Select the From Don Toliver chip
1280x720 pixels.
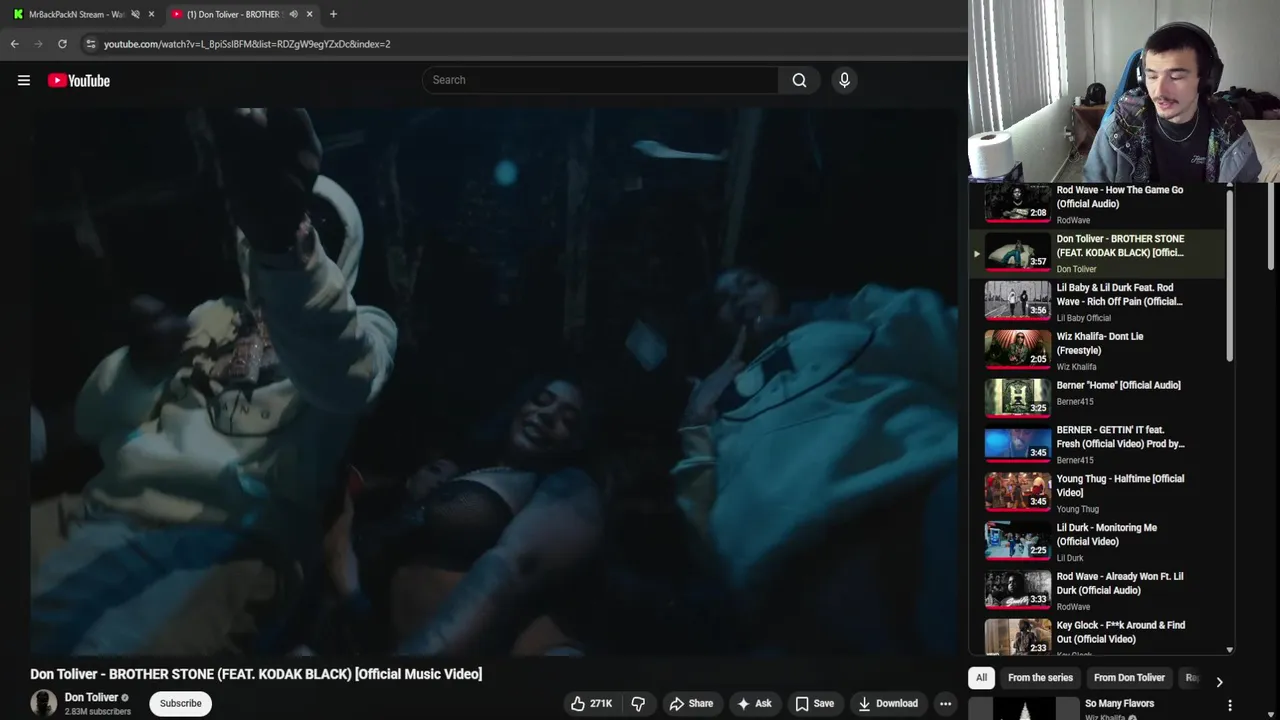click(x=1129, y=678)
